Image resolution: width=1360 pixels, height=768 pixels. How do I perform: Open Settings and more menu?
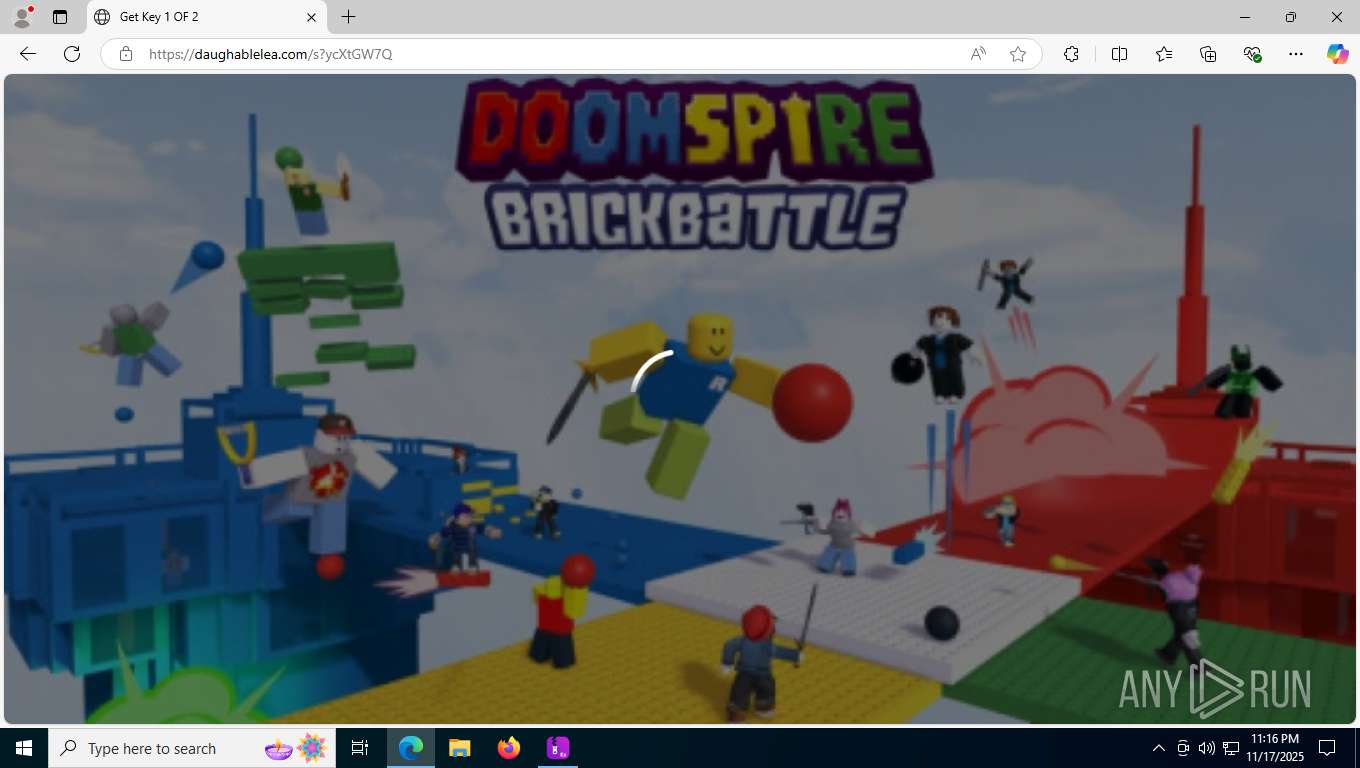click(x=1296, y=54)
